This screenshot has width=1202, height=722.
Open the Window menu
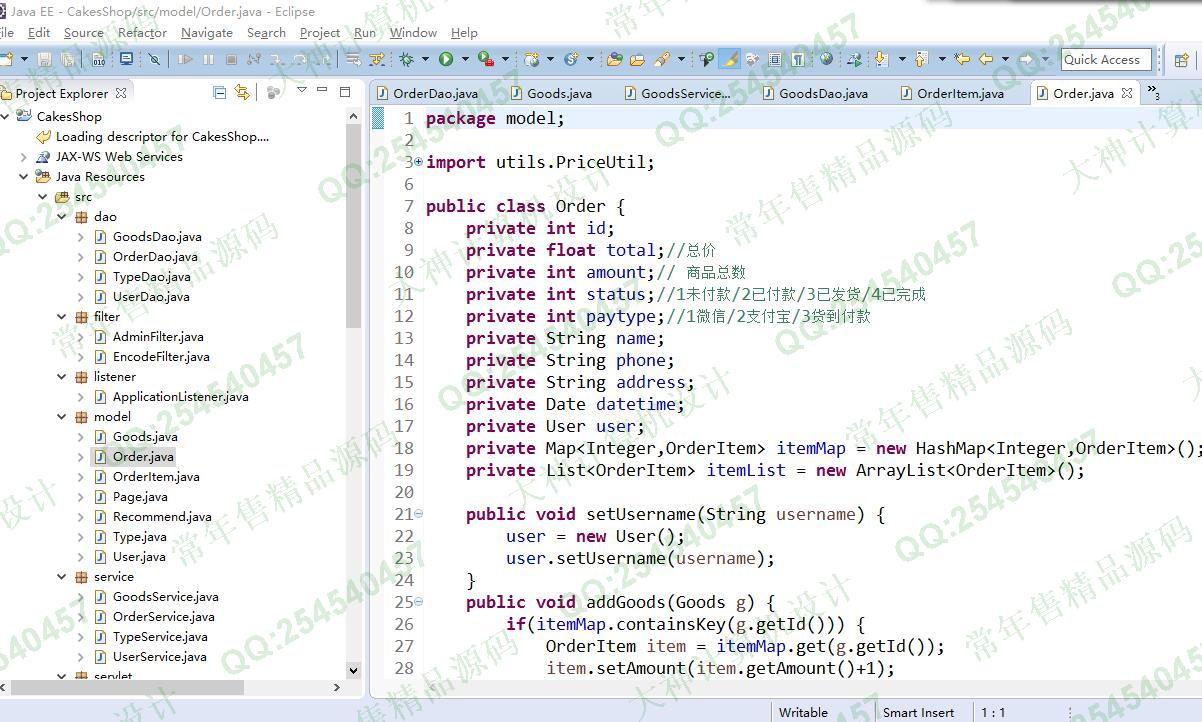(413, 32)
